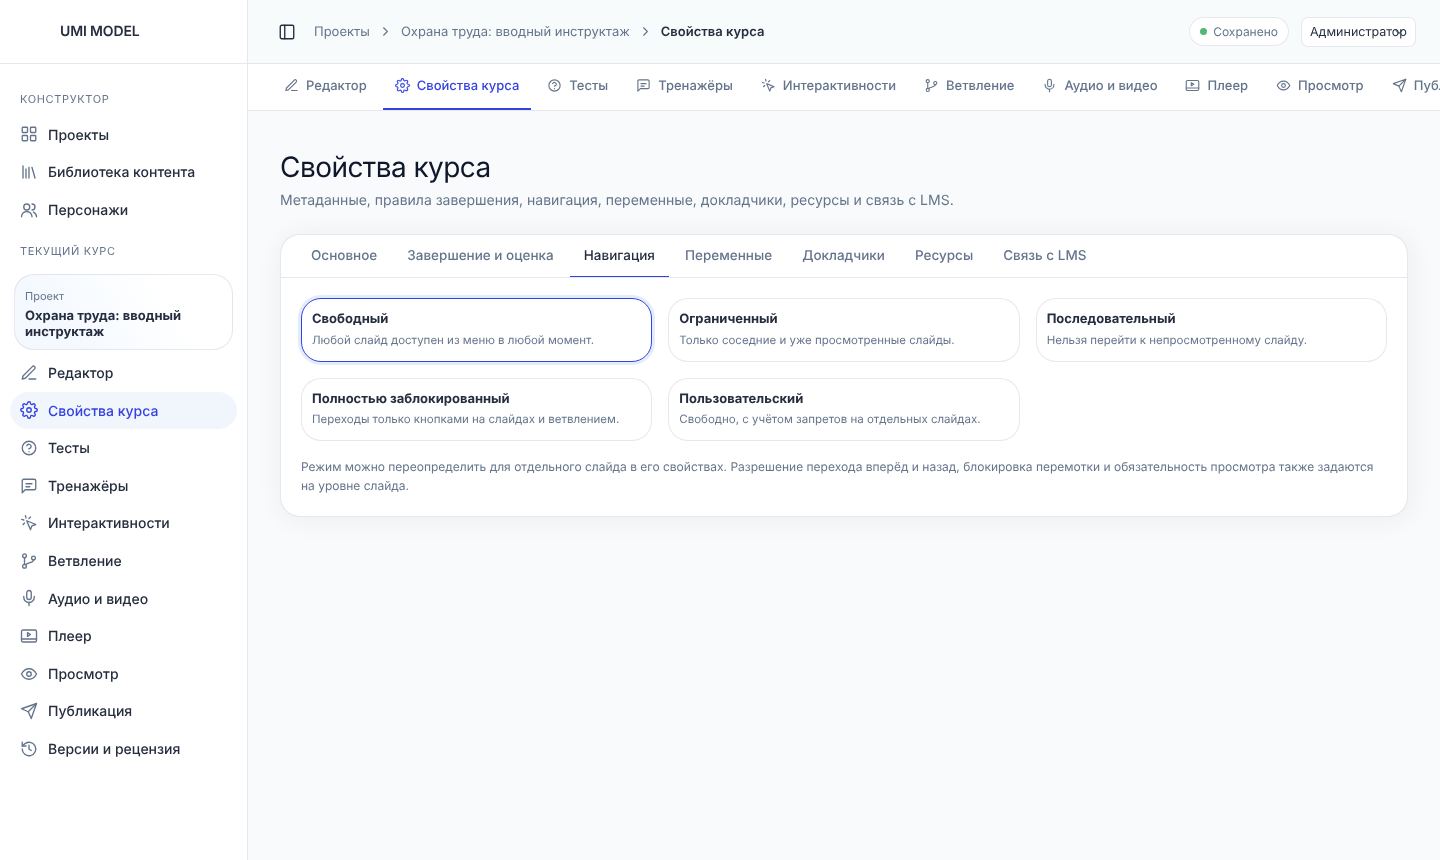Viewport: 1440px width, 860px height.
Task: Open Плеер from the sidebar
Action: tap(123, 636)
